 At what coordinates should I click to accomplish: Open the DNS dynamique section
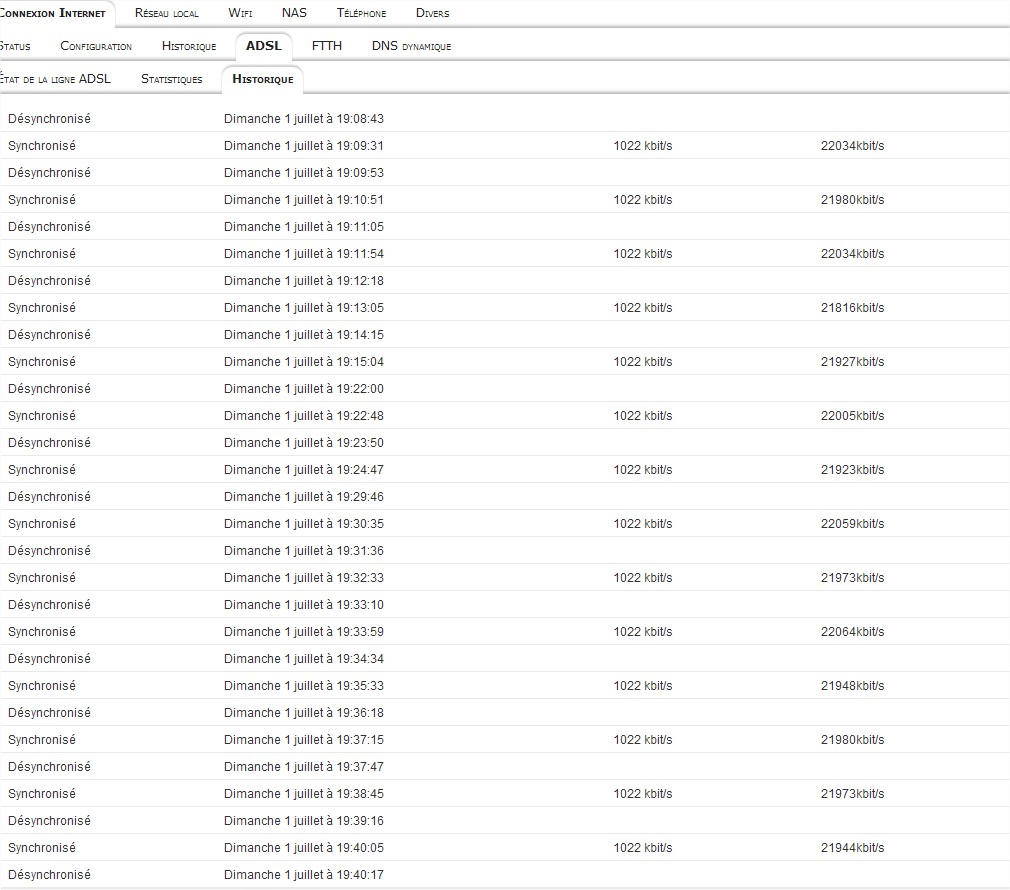pos(412,46)
